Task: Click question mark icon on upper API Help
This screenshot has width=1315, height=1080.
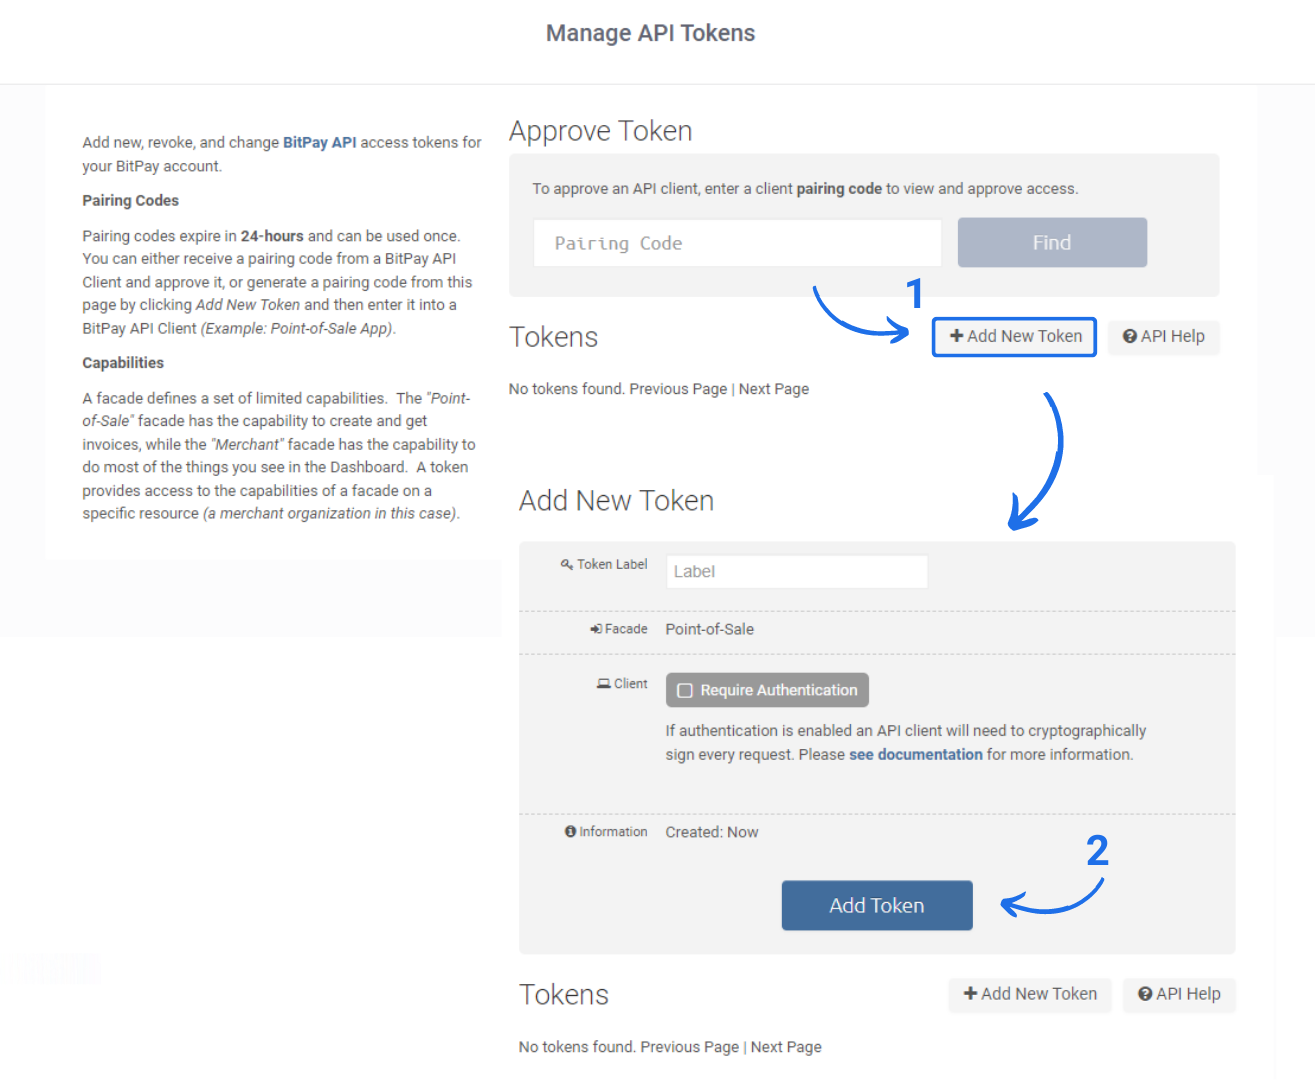Action: pos(1130,337)
